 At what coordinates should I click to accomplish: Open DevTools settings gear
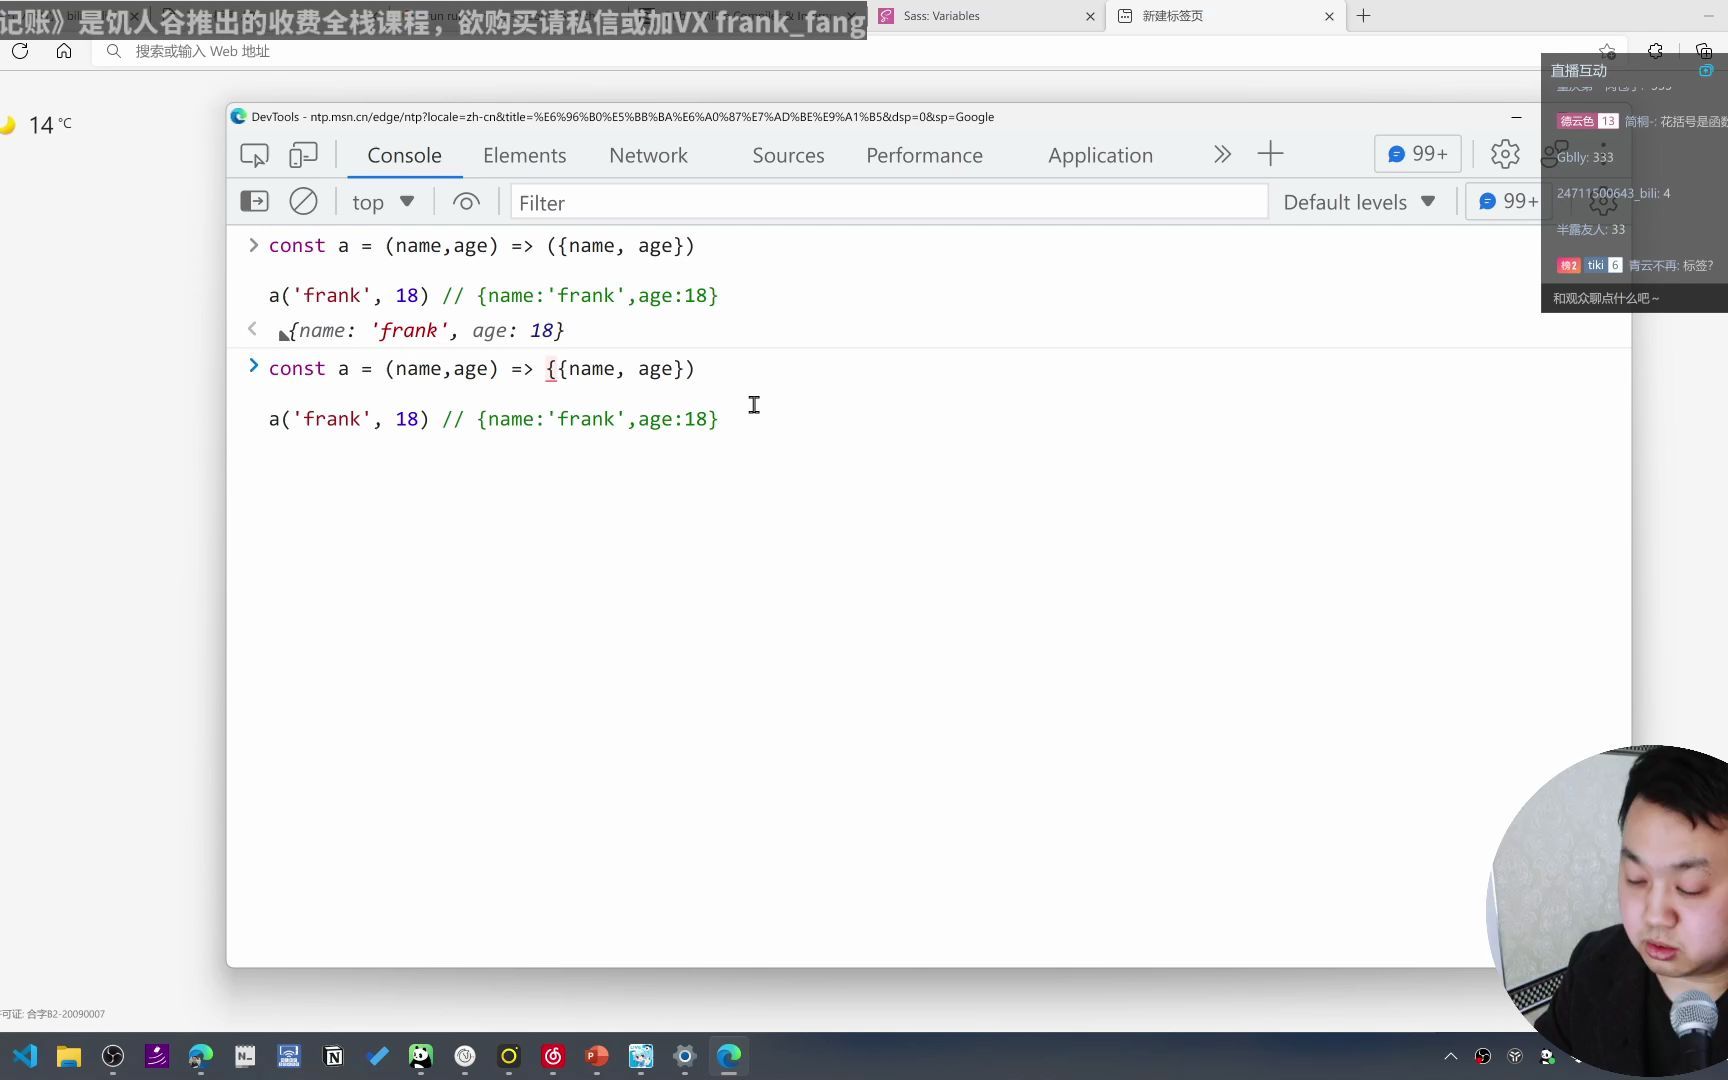[1504, 154]
